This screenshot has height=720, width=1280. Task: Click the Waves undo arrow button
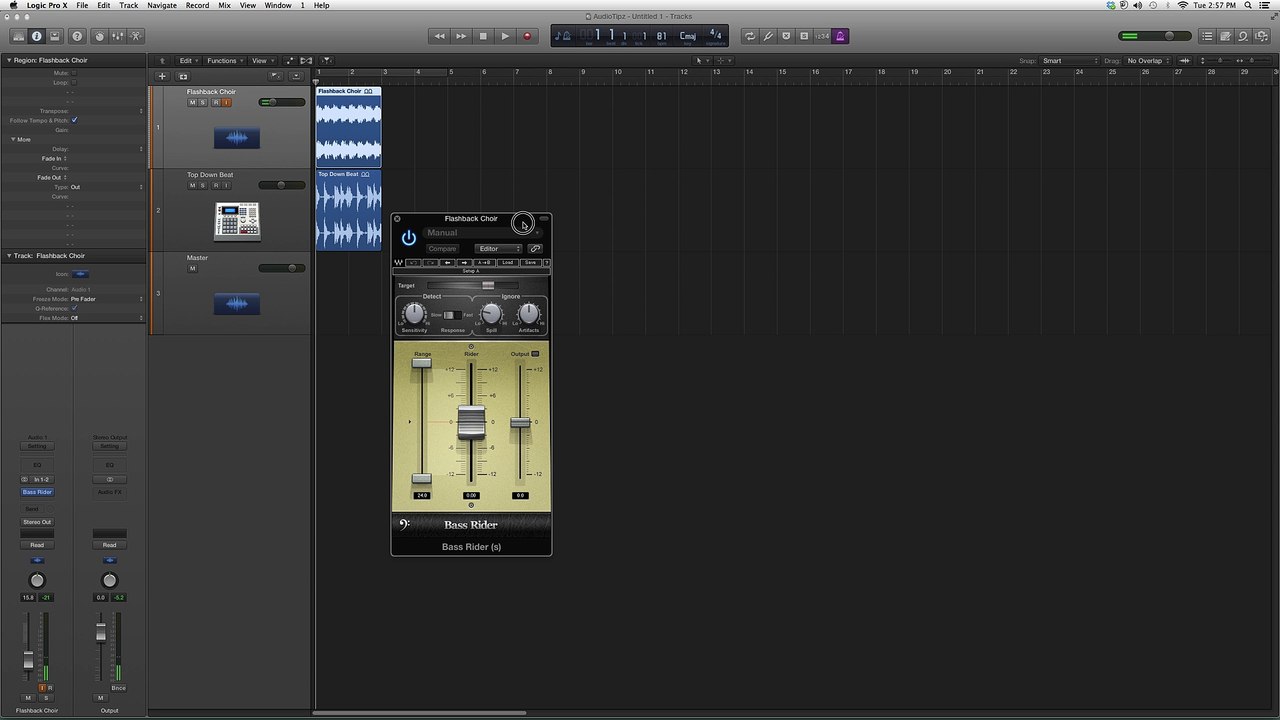413,263
